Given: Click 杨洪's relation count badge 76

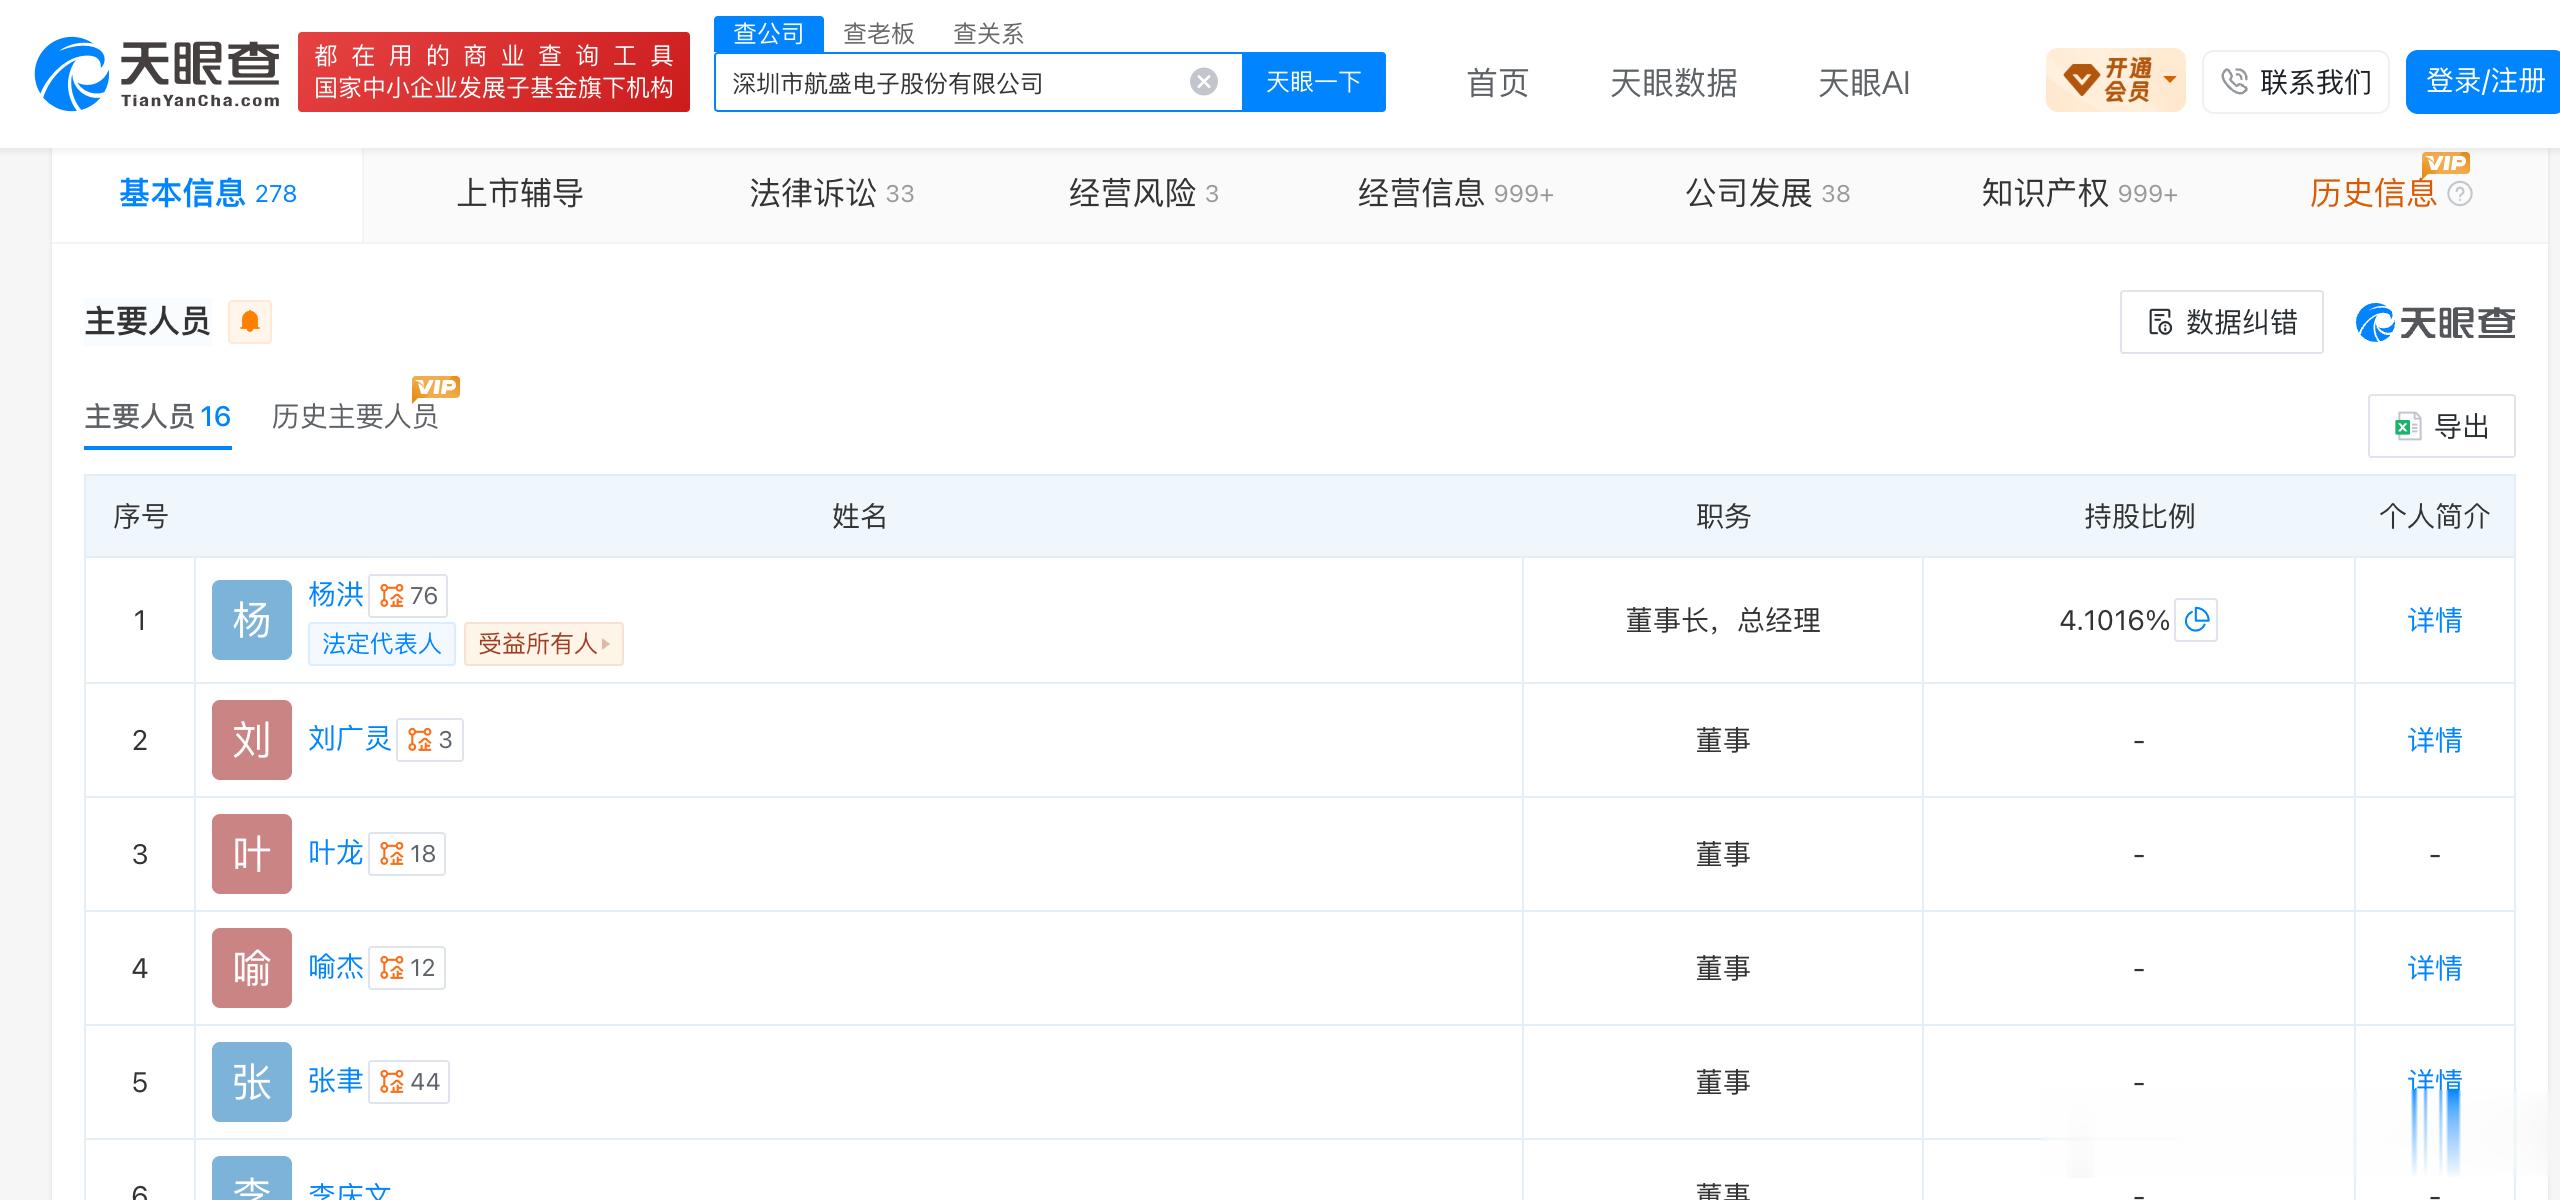Looking at the screenshot, I should point(408,596).
